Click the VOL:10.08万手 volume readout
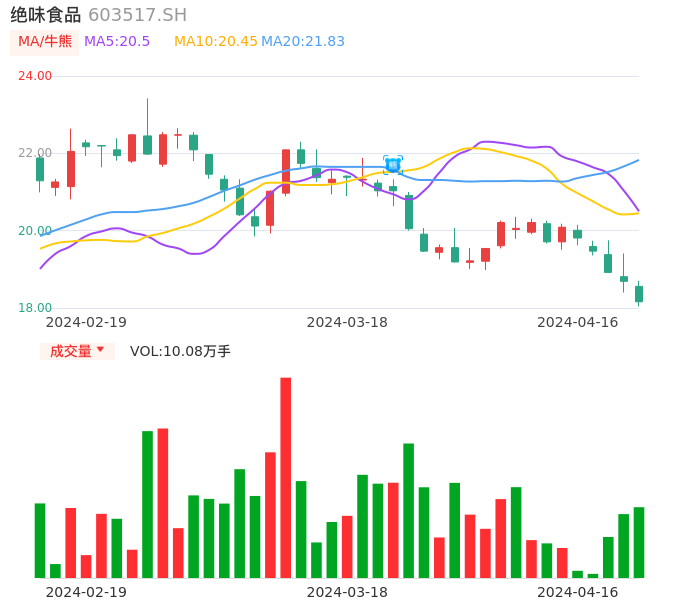 (180, 351)
